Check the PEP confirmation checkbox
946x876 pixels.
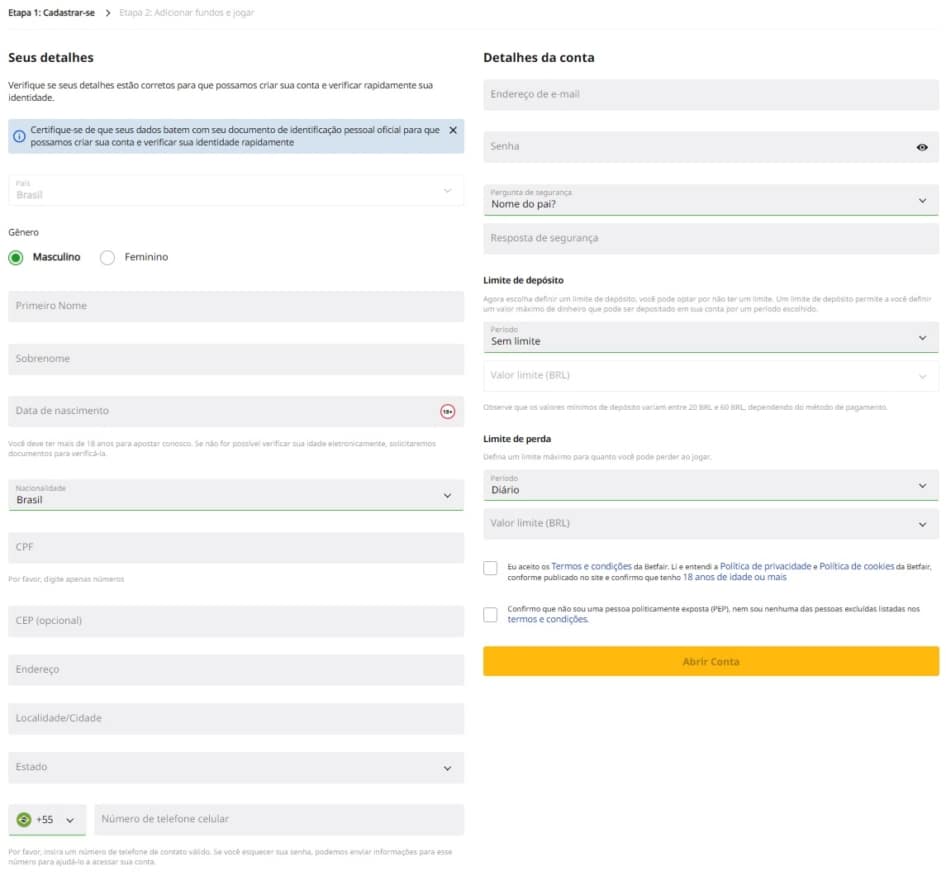click(x=490, y=615)
